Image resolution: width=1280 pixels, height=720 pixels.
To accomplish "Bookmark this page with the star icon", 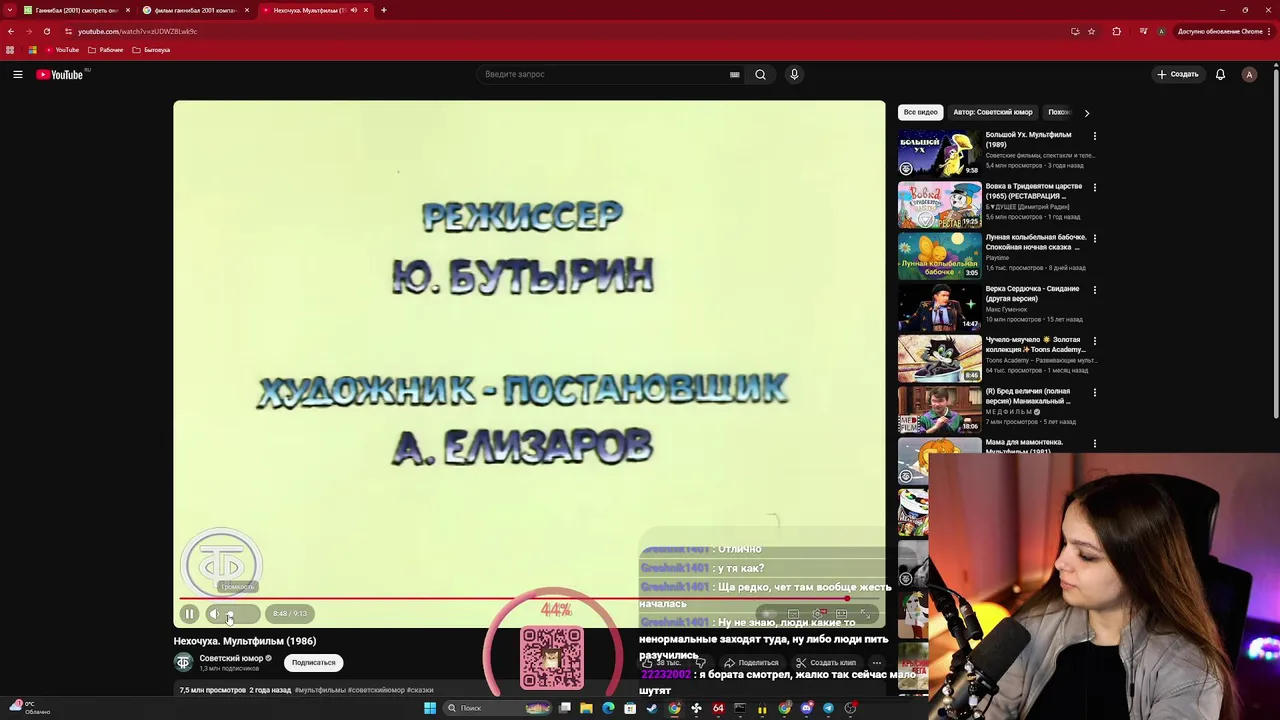I will pyautogui.click(x=1091, y=31).
